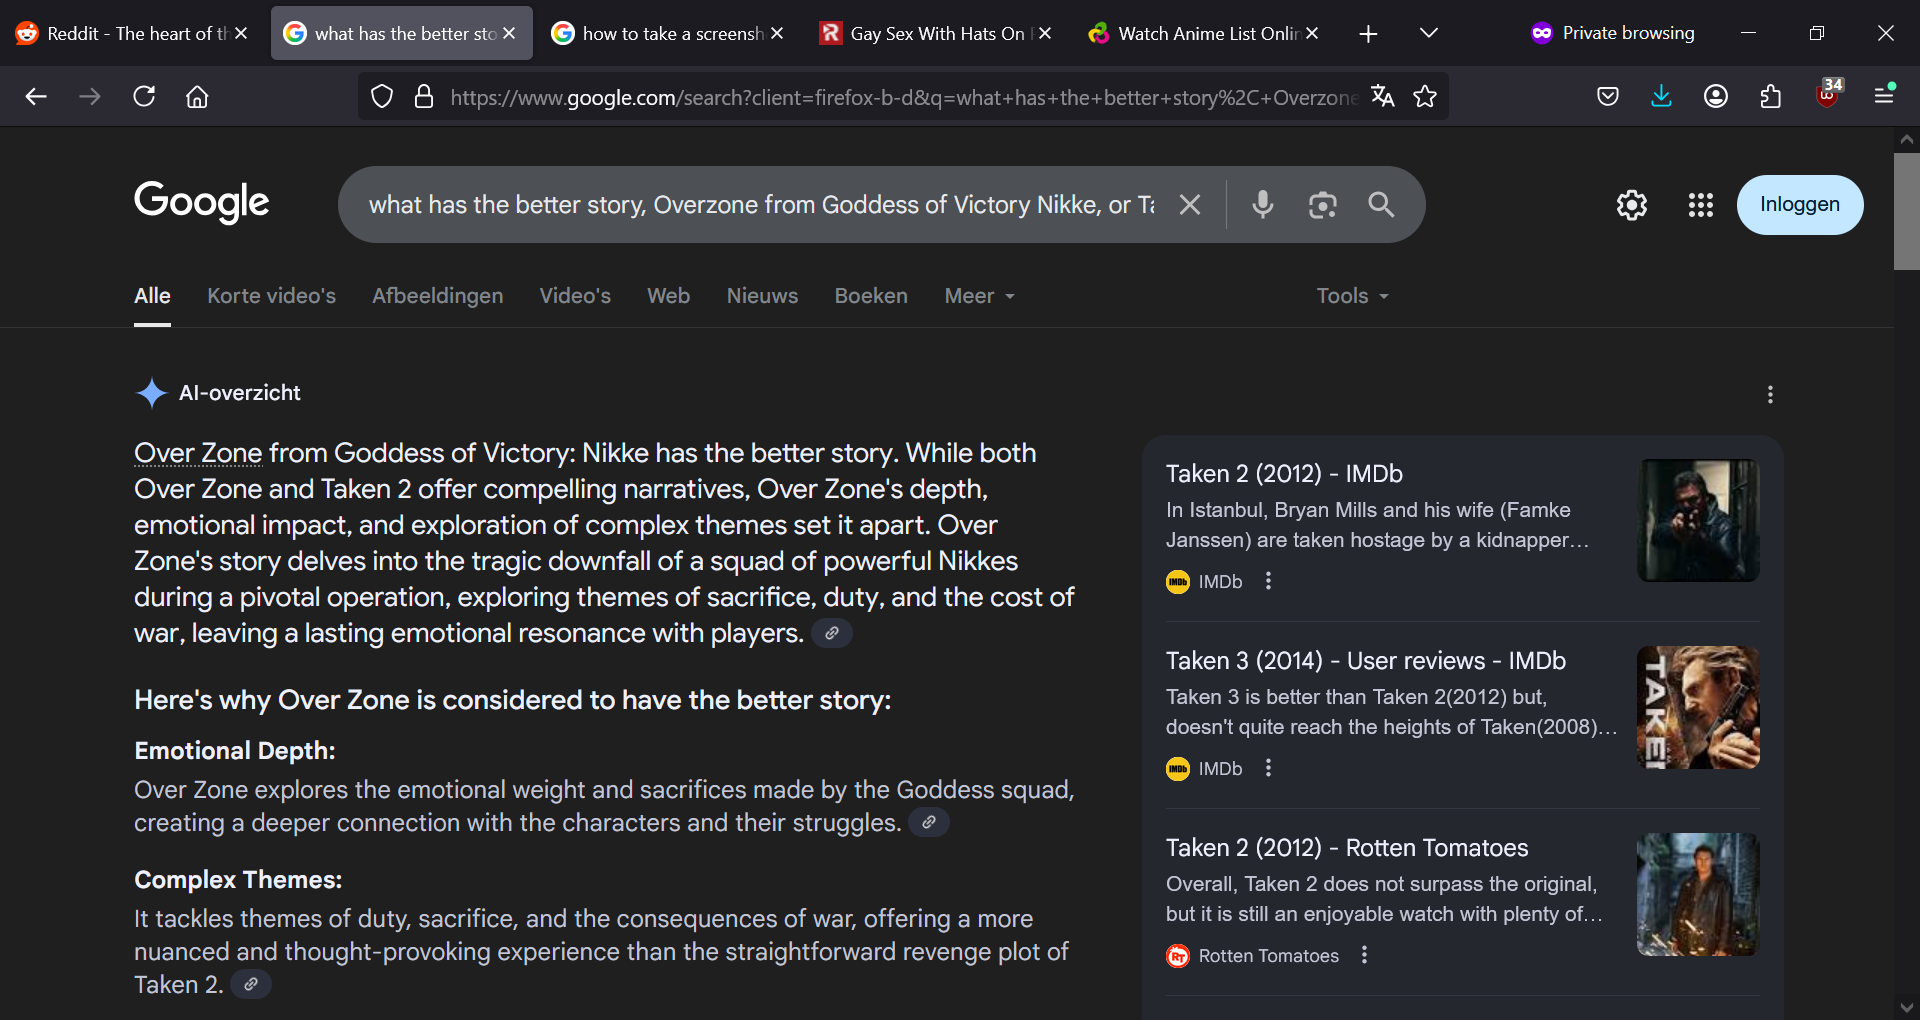This screenshot has width=1920, height=1020.
Task: Click inside the Google search field
Action: tap(760, 205)
